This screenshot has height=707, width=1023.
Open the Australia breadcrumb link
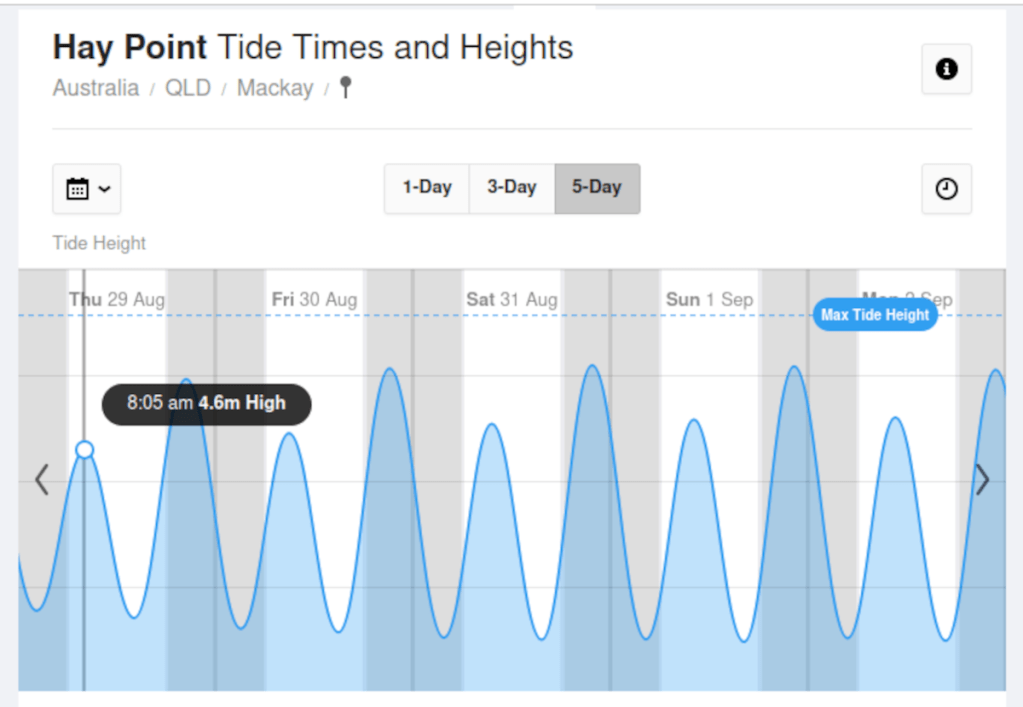[x=96, y=88]
